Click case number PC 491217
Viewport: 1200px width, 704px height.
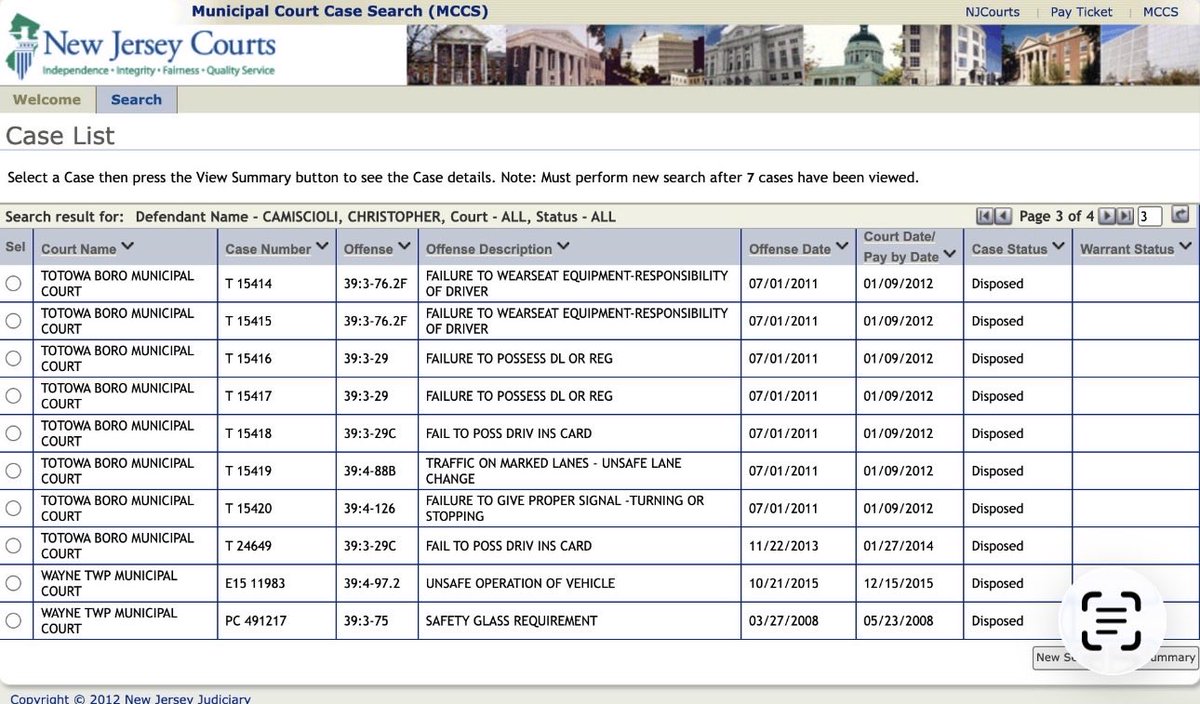tap(256, 621)
